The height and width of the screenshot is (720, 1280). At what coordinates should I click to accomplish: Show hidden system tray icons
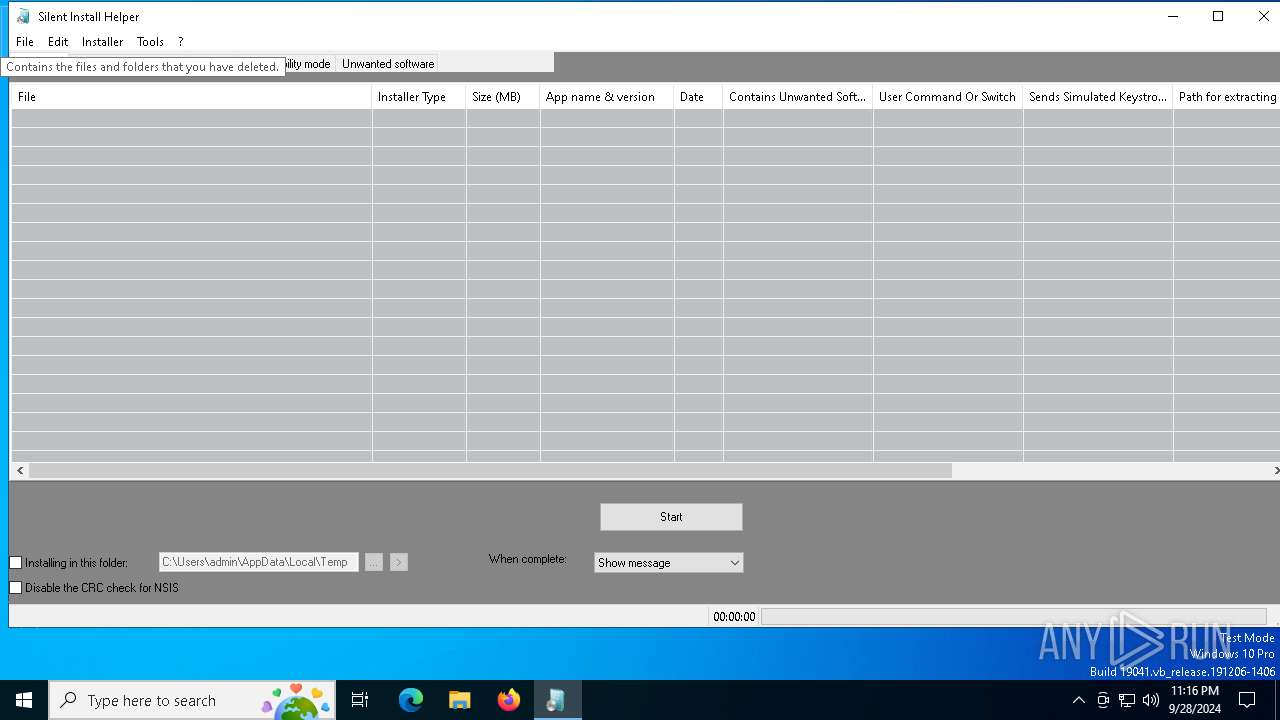1078,700
